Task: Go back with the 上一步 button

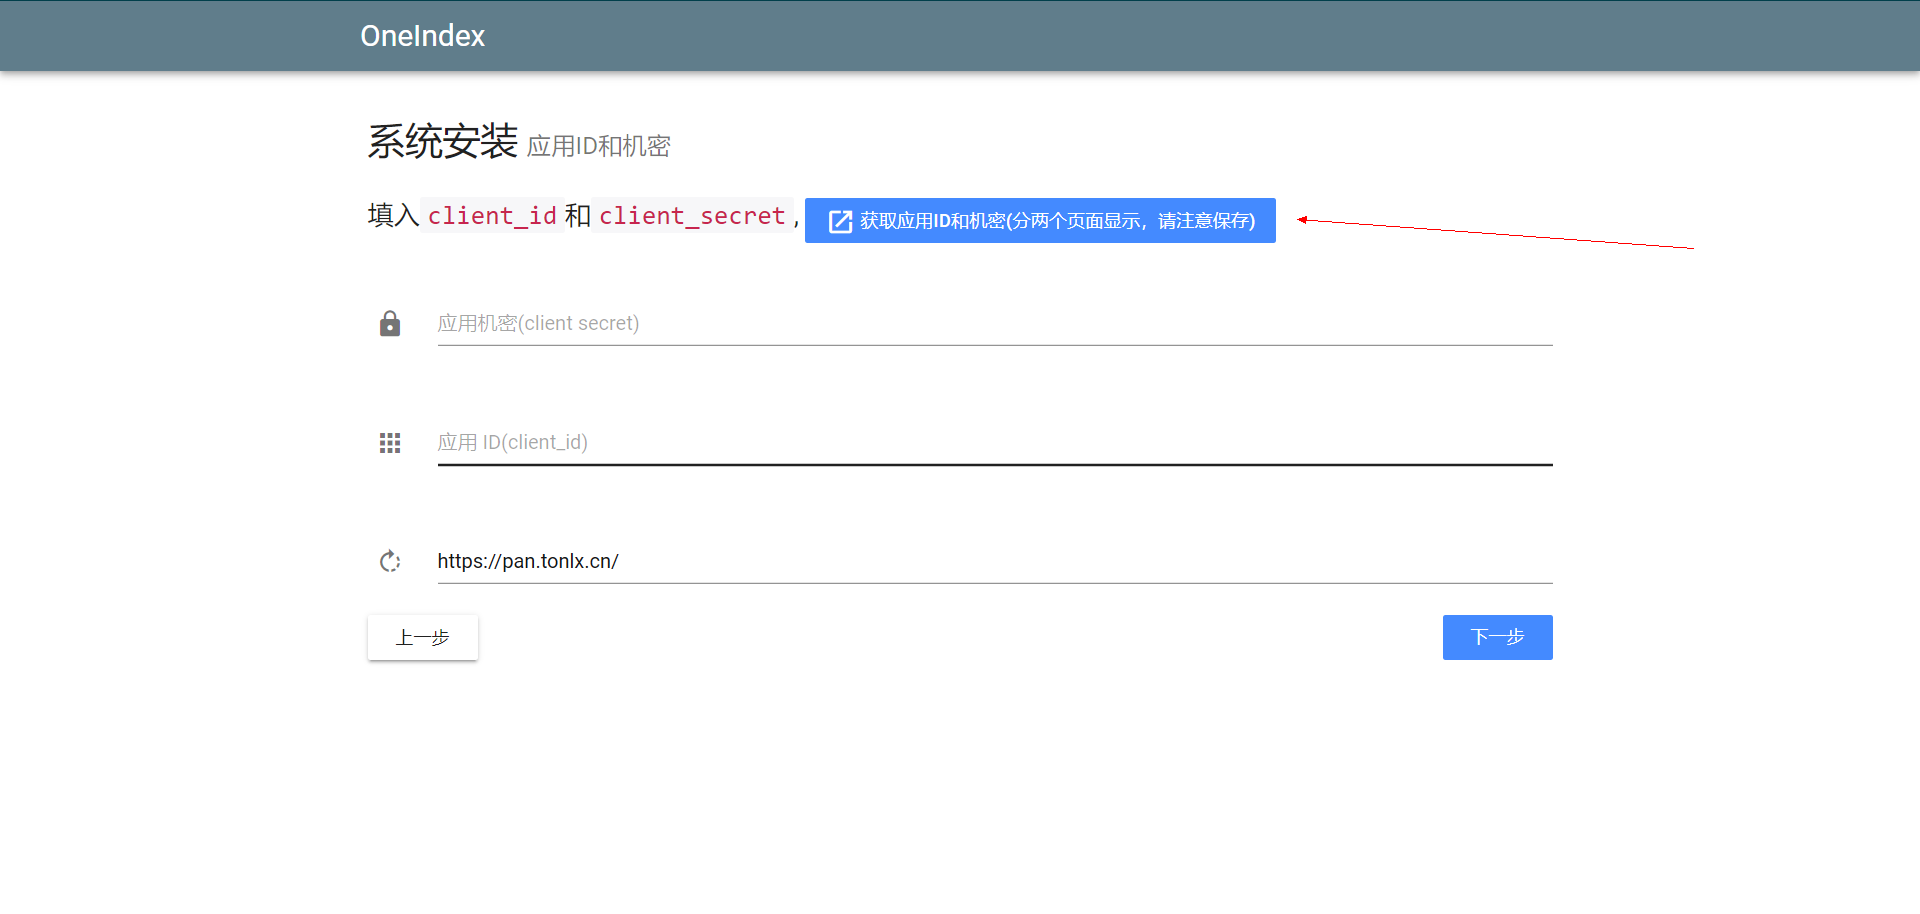Action: (423, 637)
